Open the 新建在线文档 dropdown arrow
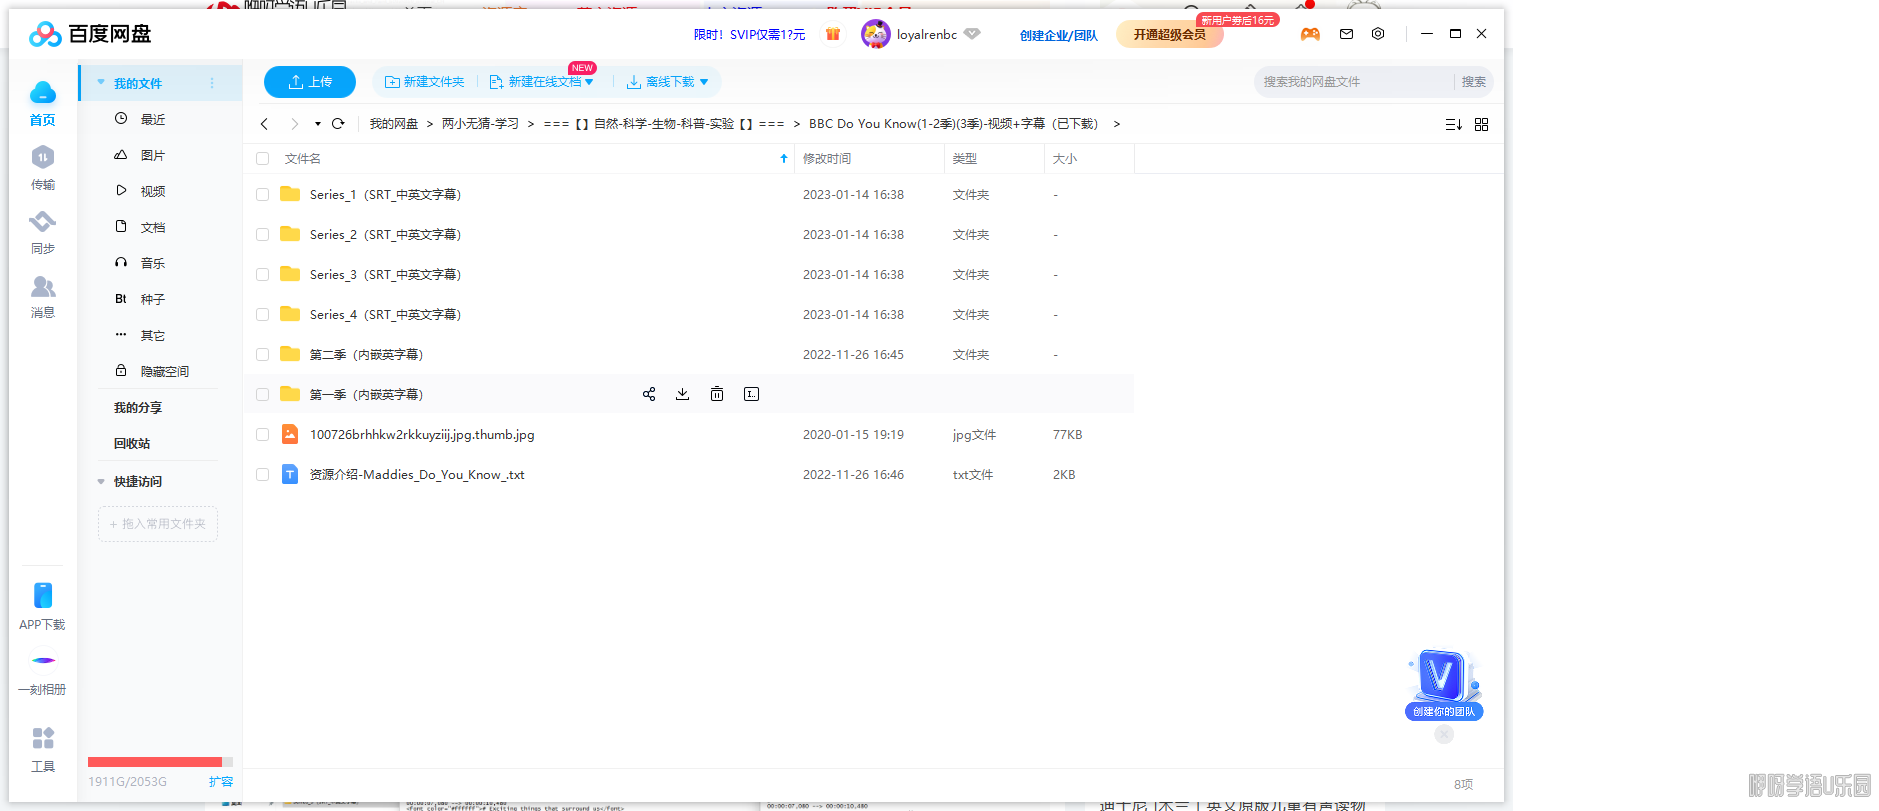This screenshot has height=811, width=1879. tap(589, 82)
